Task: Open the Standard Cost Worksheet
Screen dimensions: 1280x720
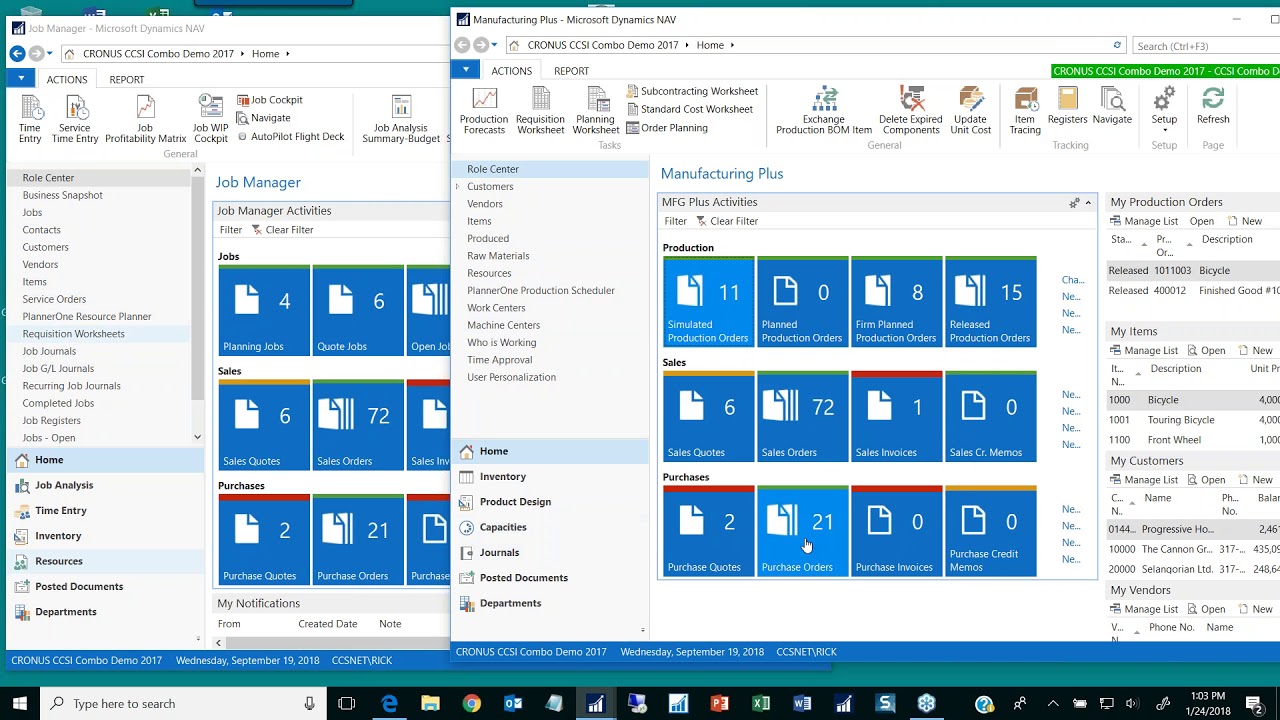Action: (689, 109)
